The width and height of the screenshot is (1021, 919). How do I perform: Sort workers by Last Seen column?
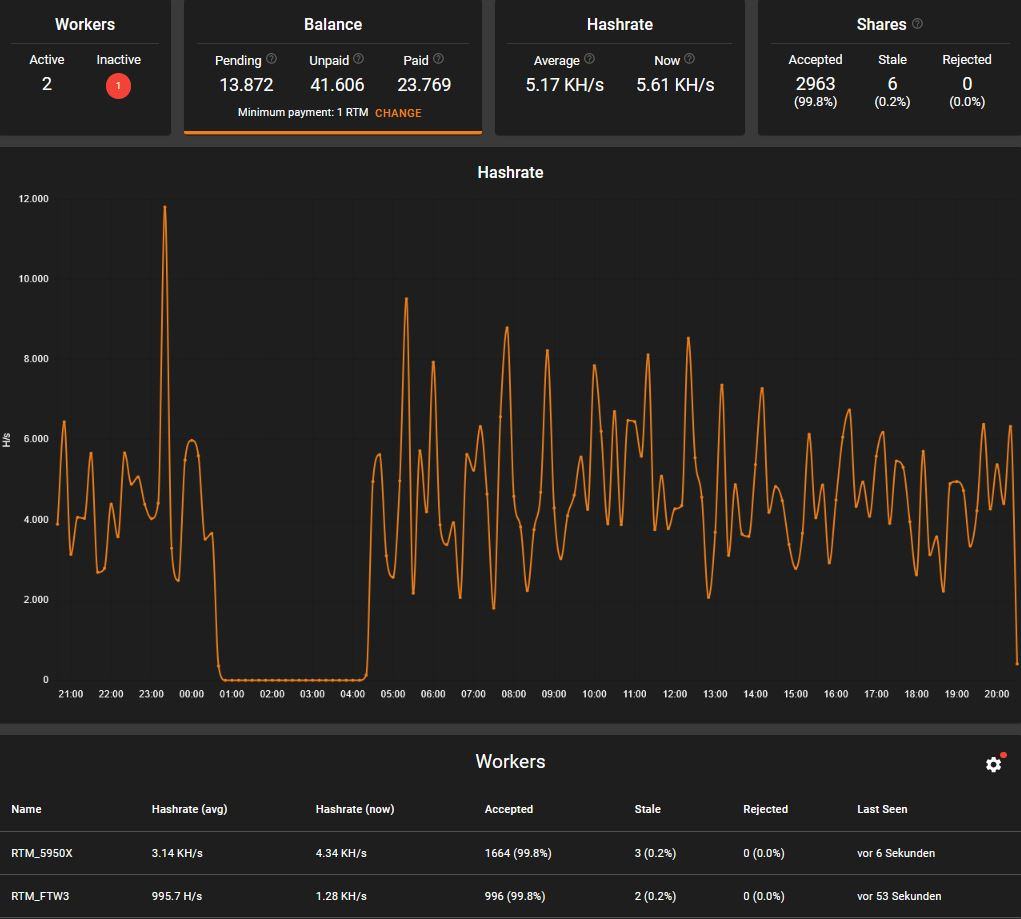point(882,809)
